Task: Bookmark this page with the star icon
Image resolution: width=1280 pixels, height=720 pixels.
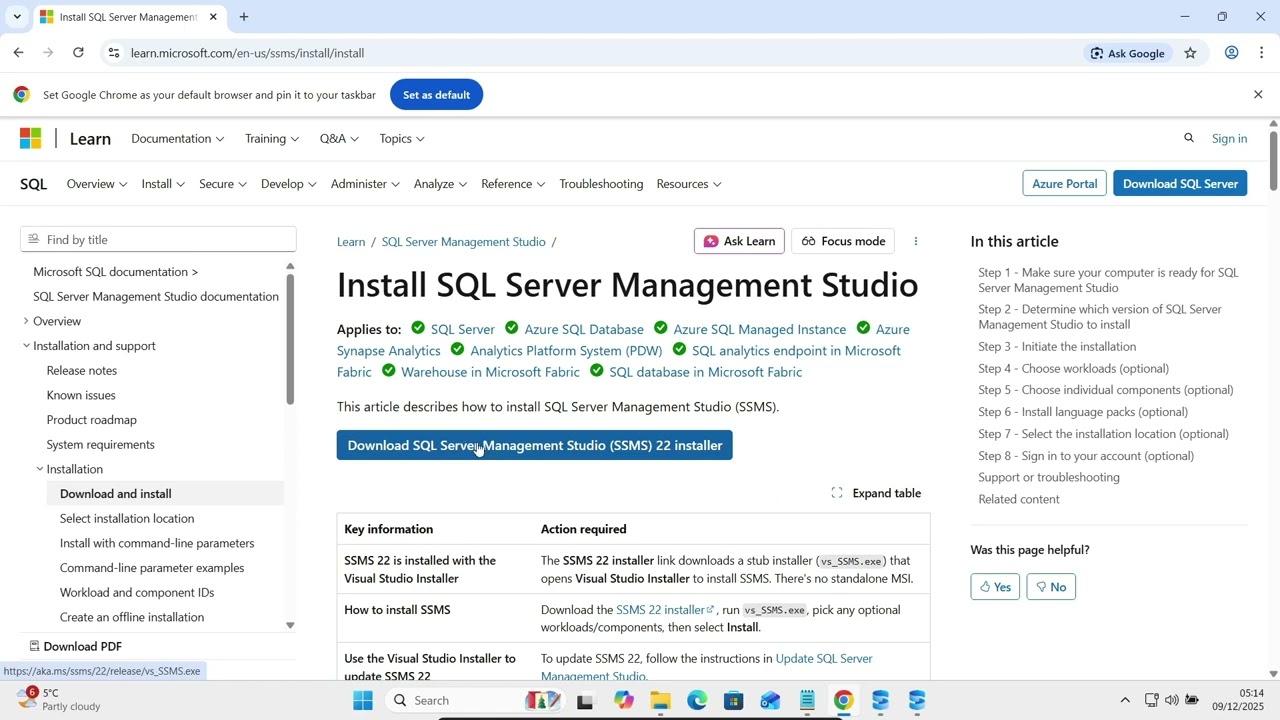Action: pos(1190,53)
